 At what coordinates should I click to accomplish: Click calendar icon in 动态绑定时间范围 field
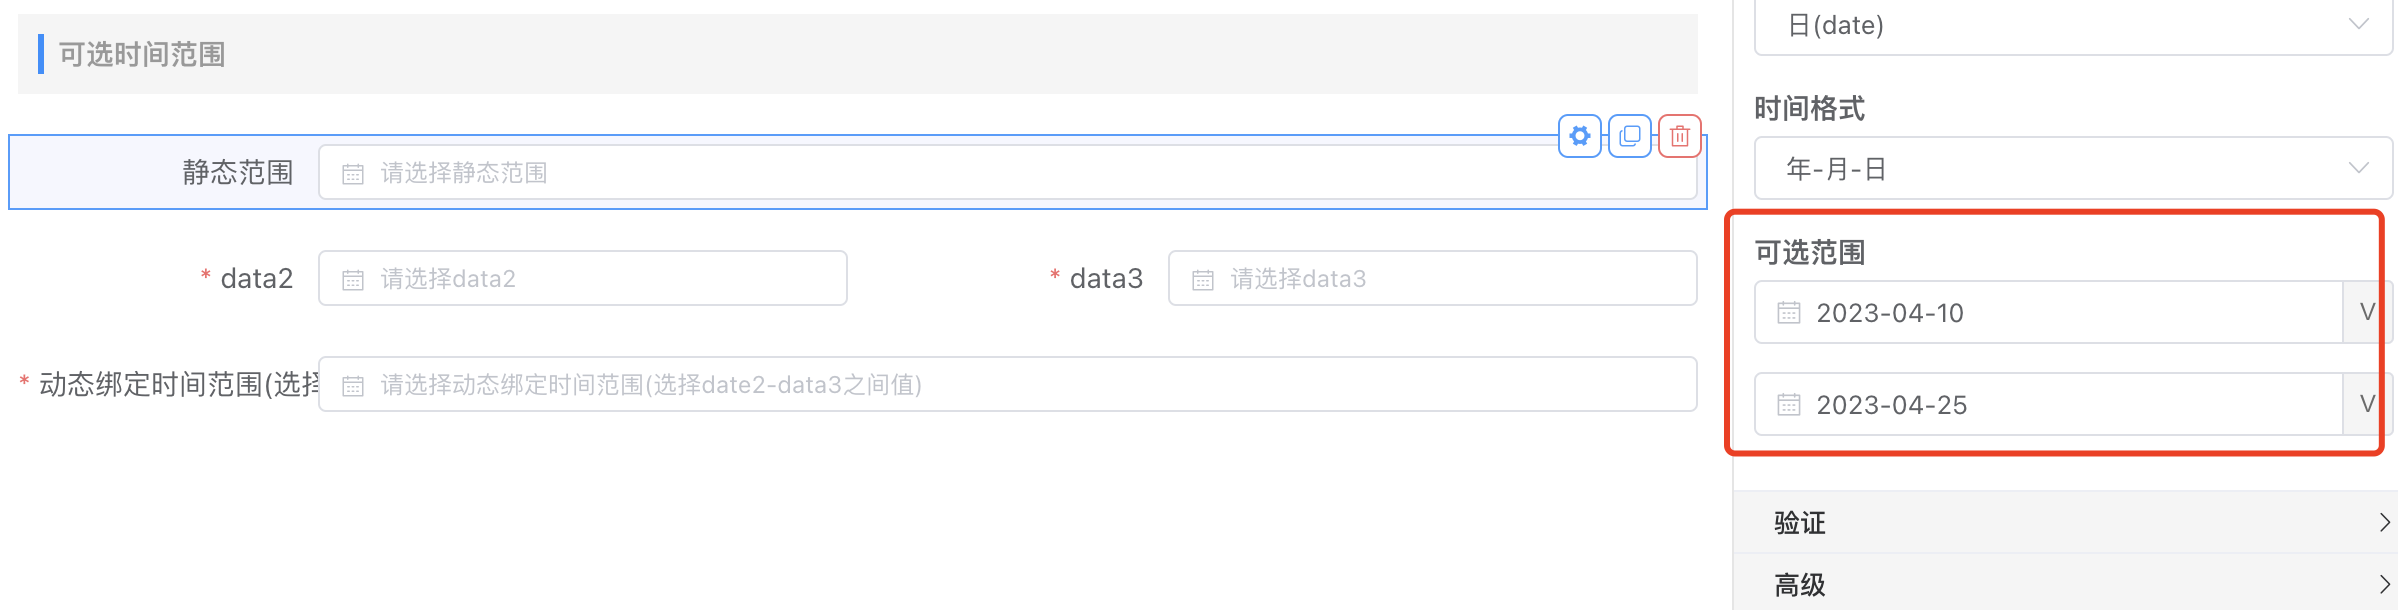[x=353, y=386]
